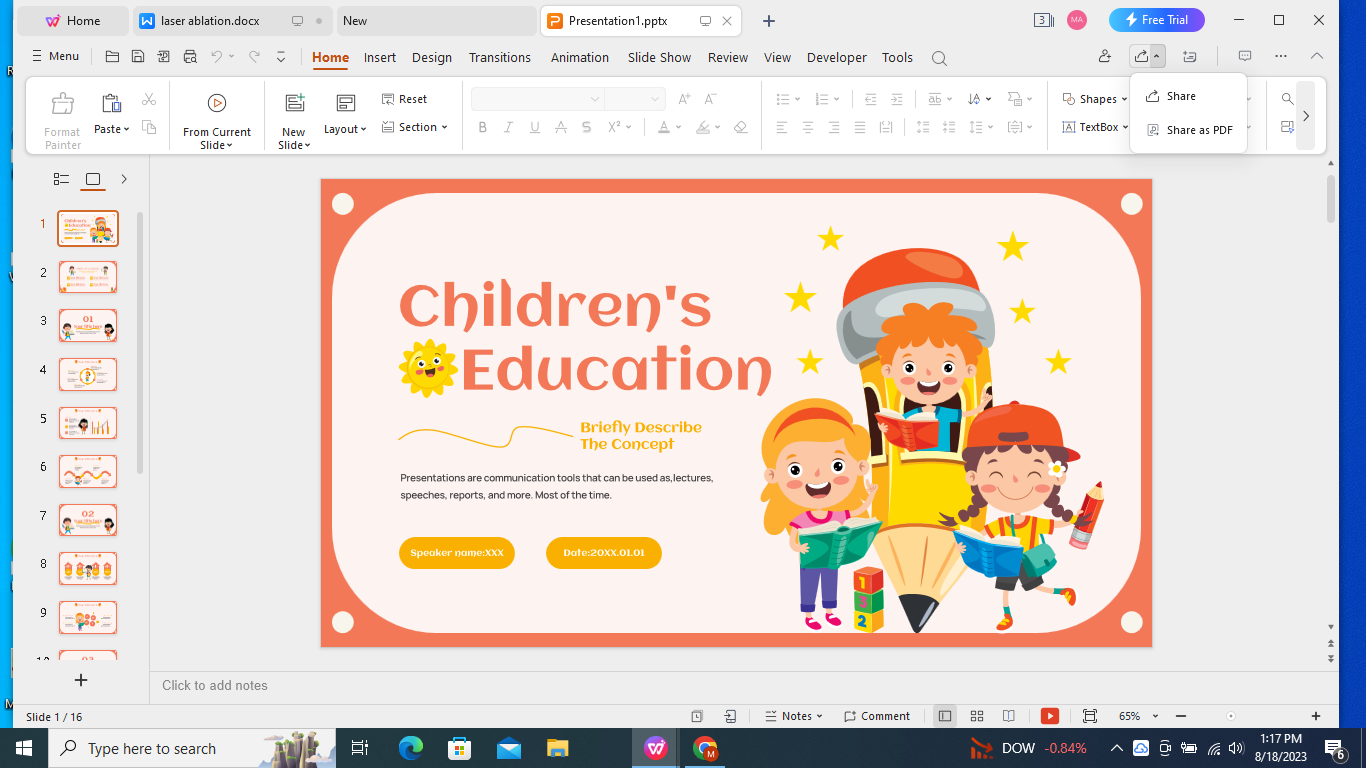
Task: Click the Fit slide to window icon
Action: tap(1089, 716)
